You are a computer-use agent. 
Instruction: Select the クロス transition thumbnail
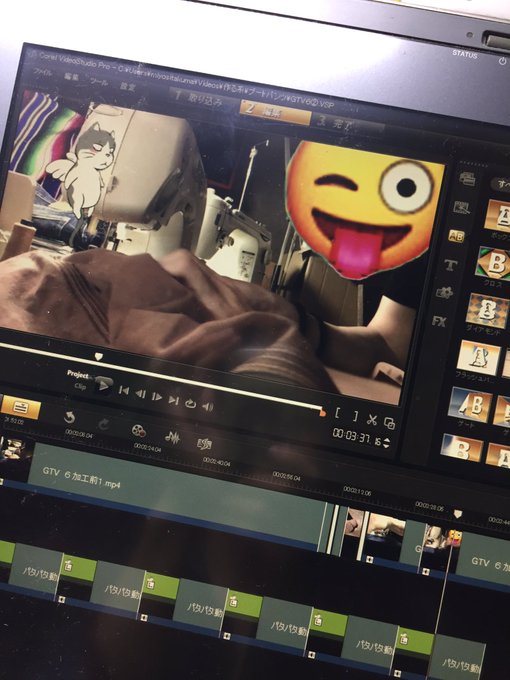[494, 264]
